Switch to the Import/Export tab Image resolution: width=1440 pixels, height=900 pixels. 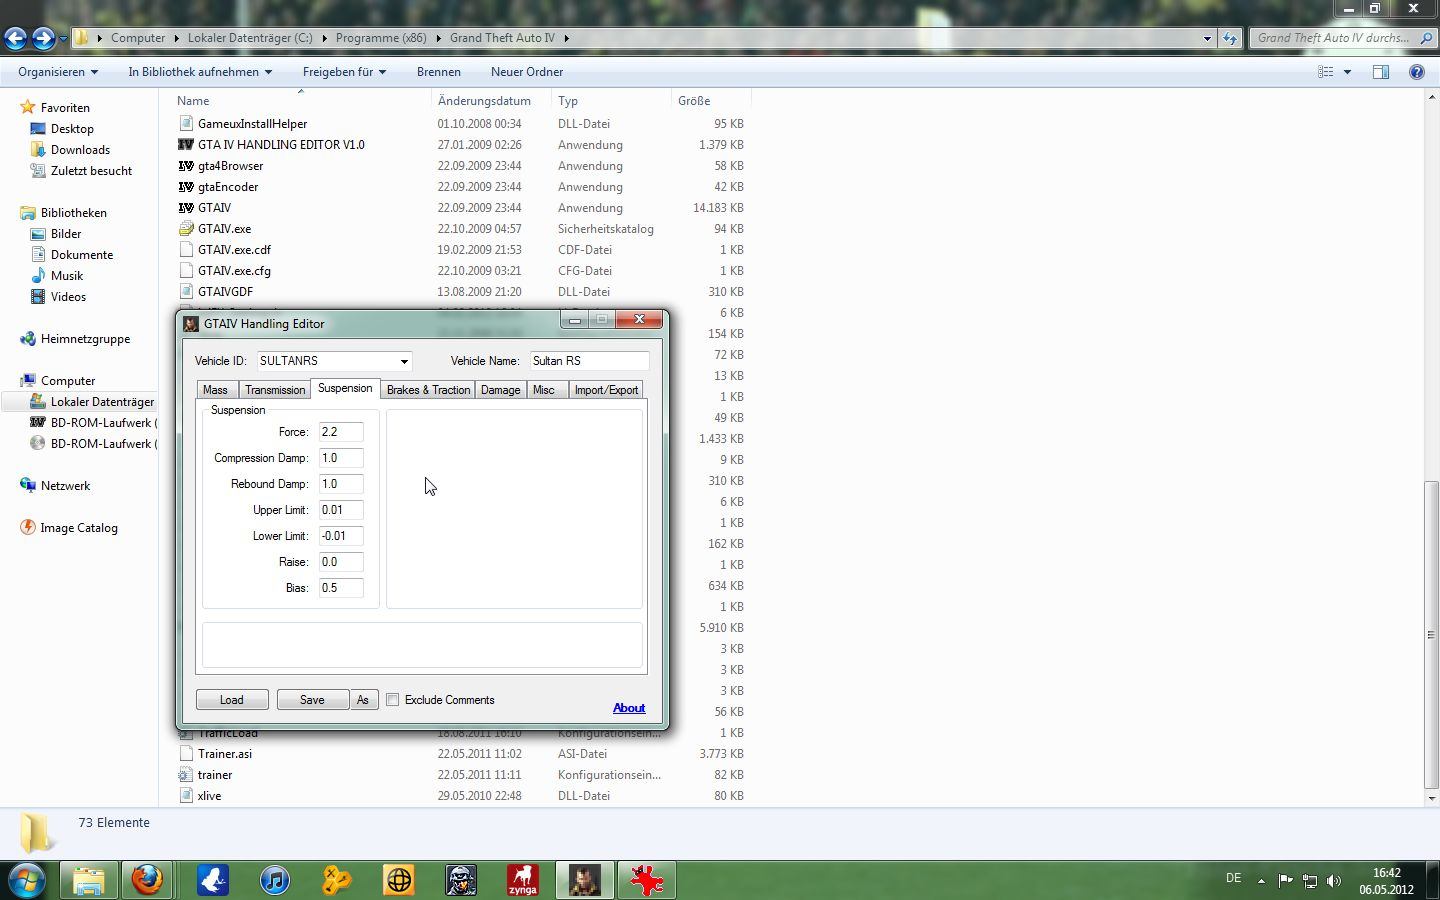(606, 390)
